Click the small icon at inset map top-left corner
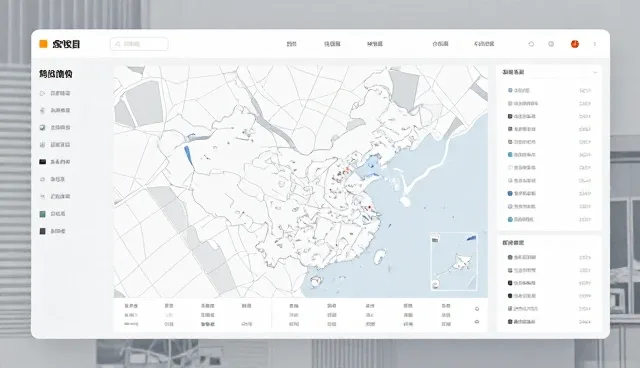Screen dimensions: 640x368 pyautogui.click(x=436, y=239)
